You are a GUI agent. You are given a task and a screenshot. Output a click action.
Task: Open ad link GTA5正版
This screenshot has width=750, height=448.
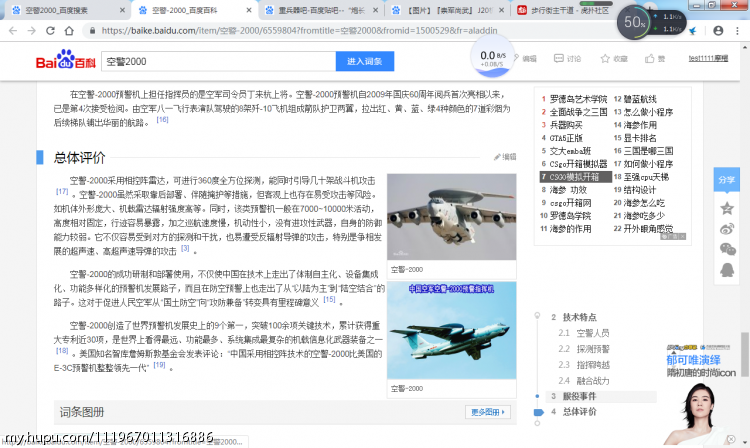click(566, 138)
